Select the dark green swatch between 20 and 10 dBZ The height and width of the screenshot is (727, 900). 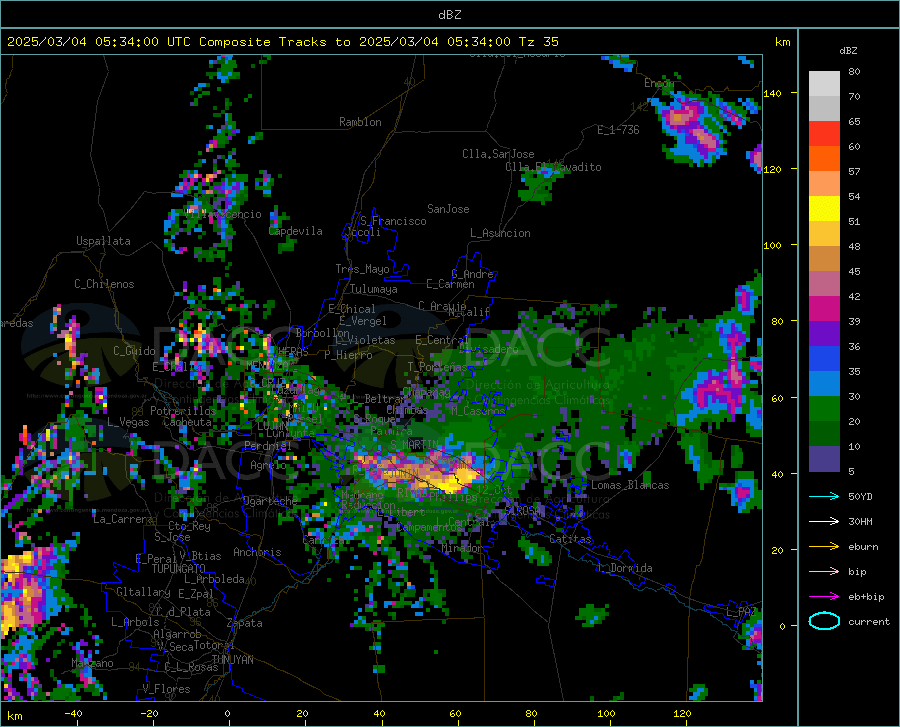click(824, 434)
